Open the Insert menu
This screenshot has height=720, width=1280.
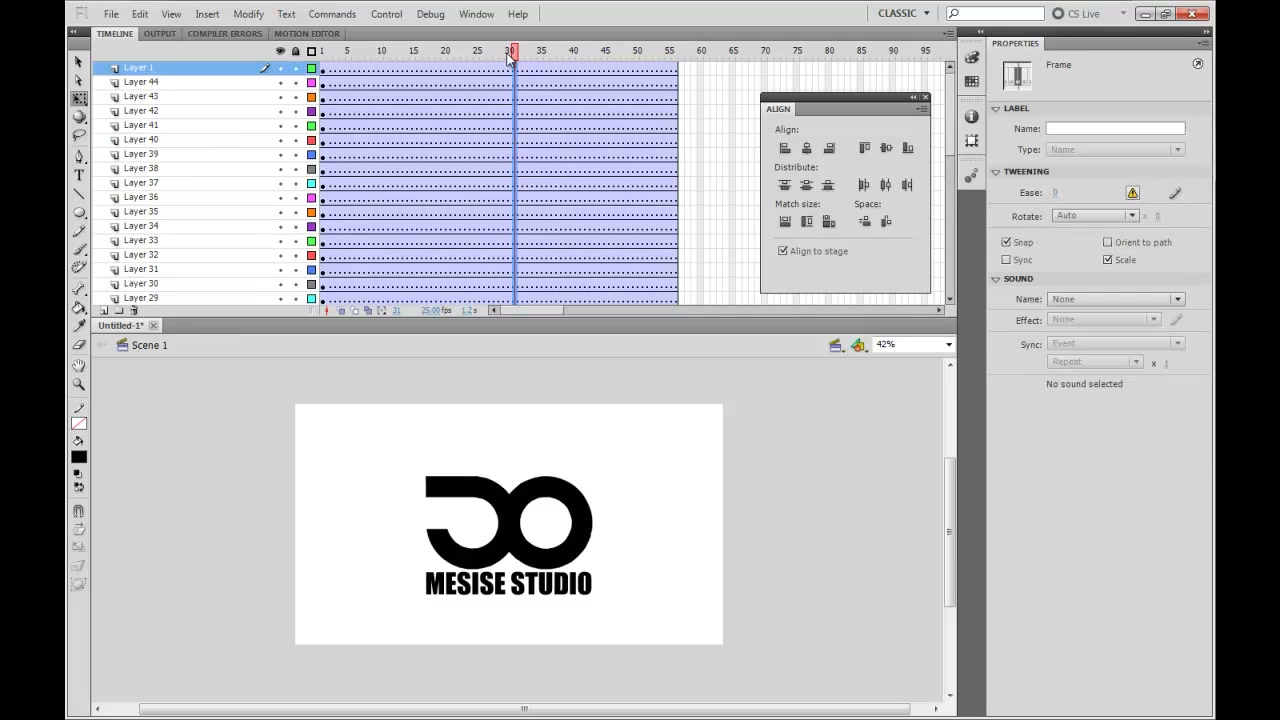207,14
